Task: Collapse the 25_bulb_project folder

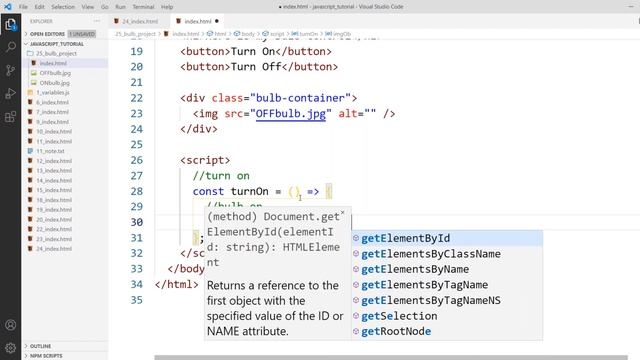Action: pyautogui.click(x=56, y=53)
